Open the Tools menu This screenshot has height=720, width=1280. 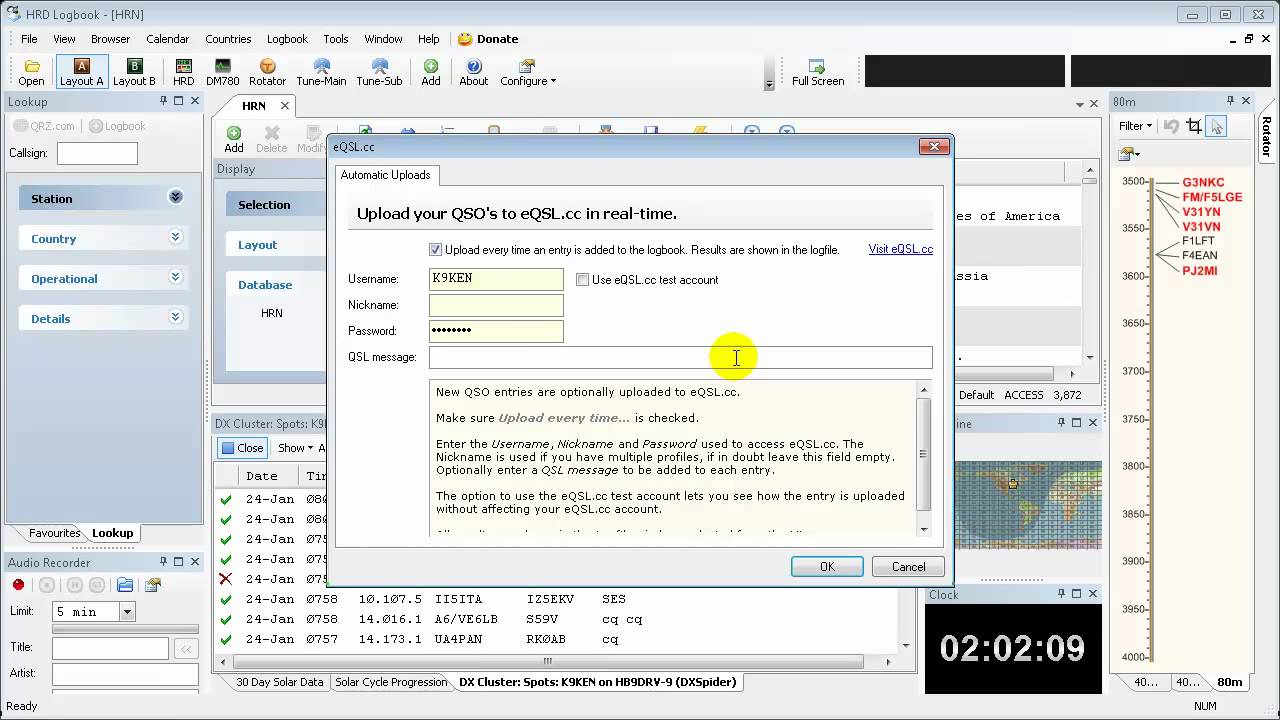(336, 39)
